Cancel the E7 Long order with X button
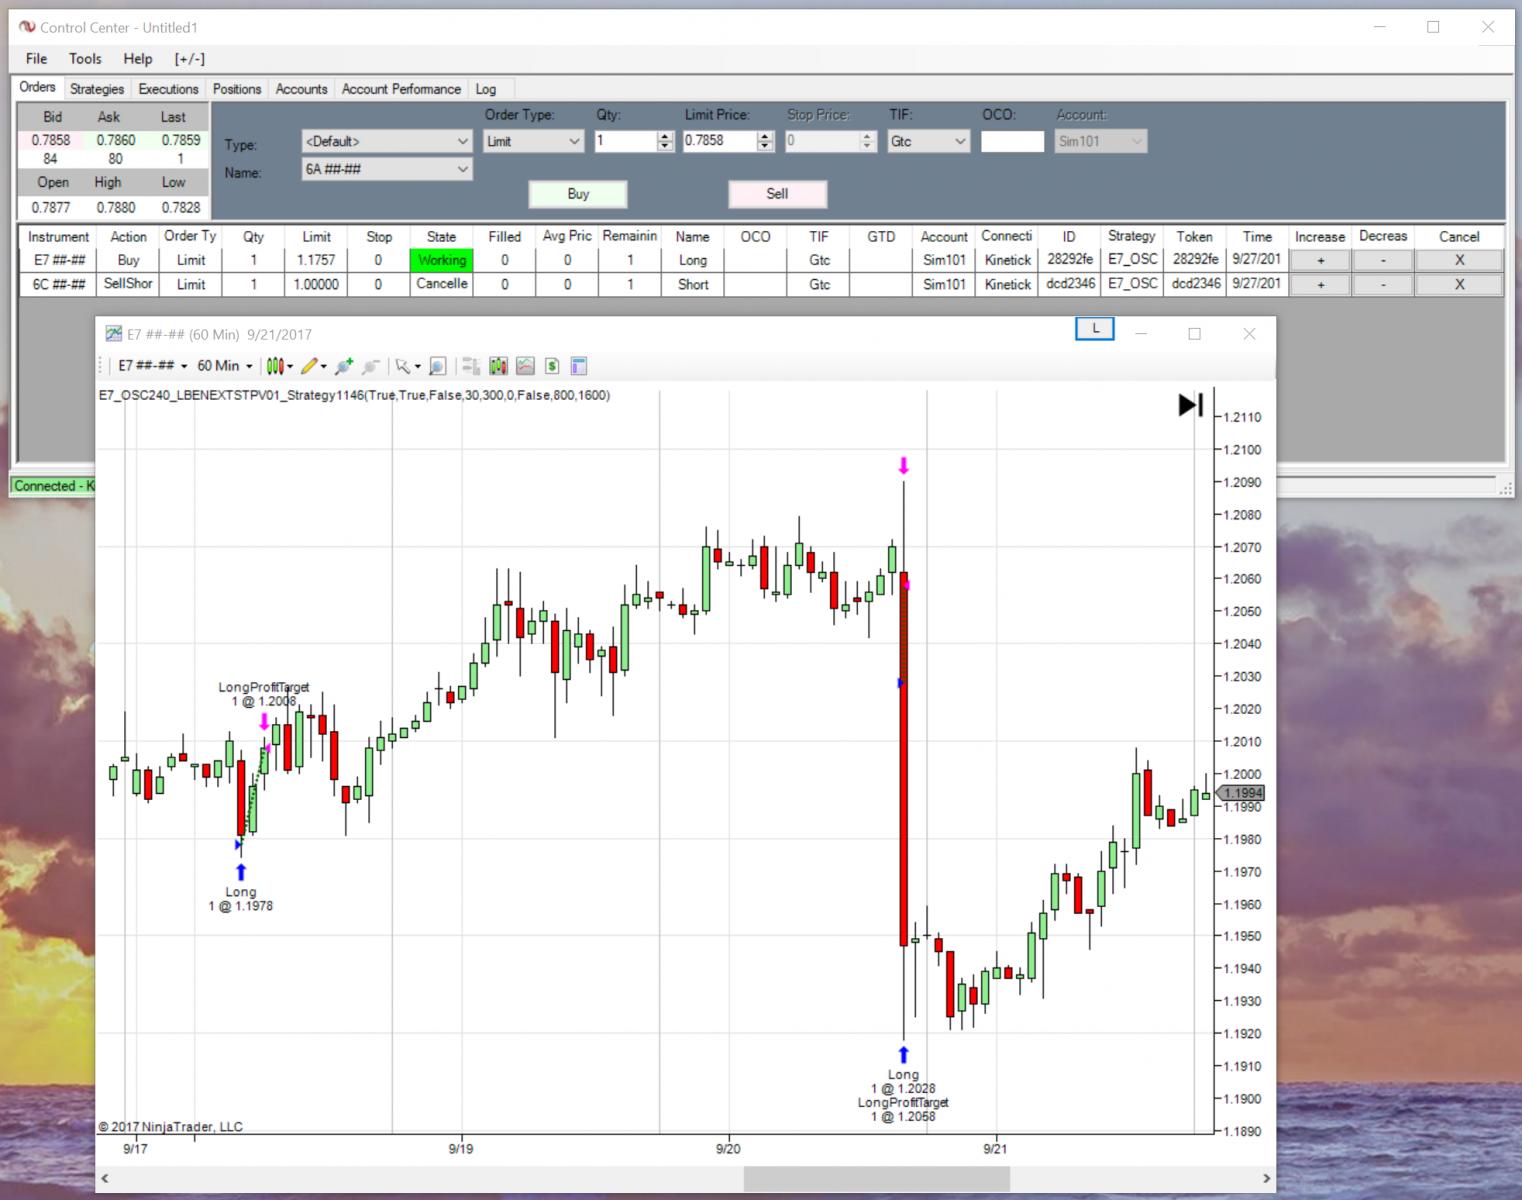This screenshot has height=1200, width=1522. pyautogui.click(x=1459, y=260)
